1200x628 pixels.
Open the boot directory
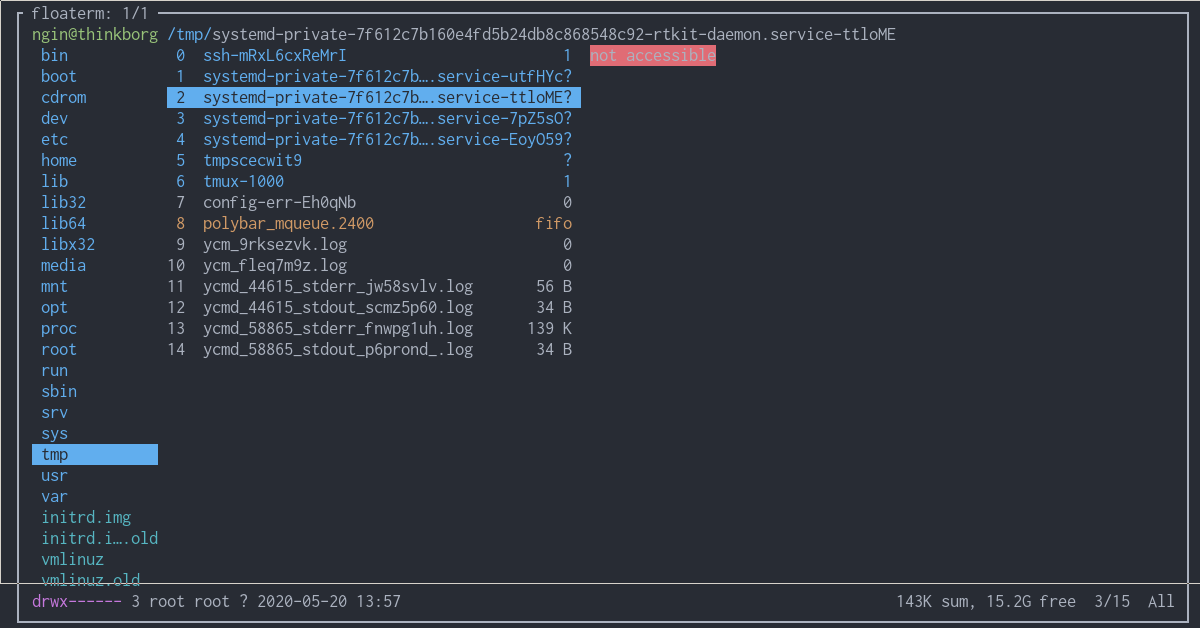(58, 76)
